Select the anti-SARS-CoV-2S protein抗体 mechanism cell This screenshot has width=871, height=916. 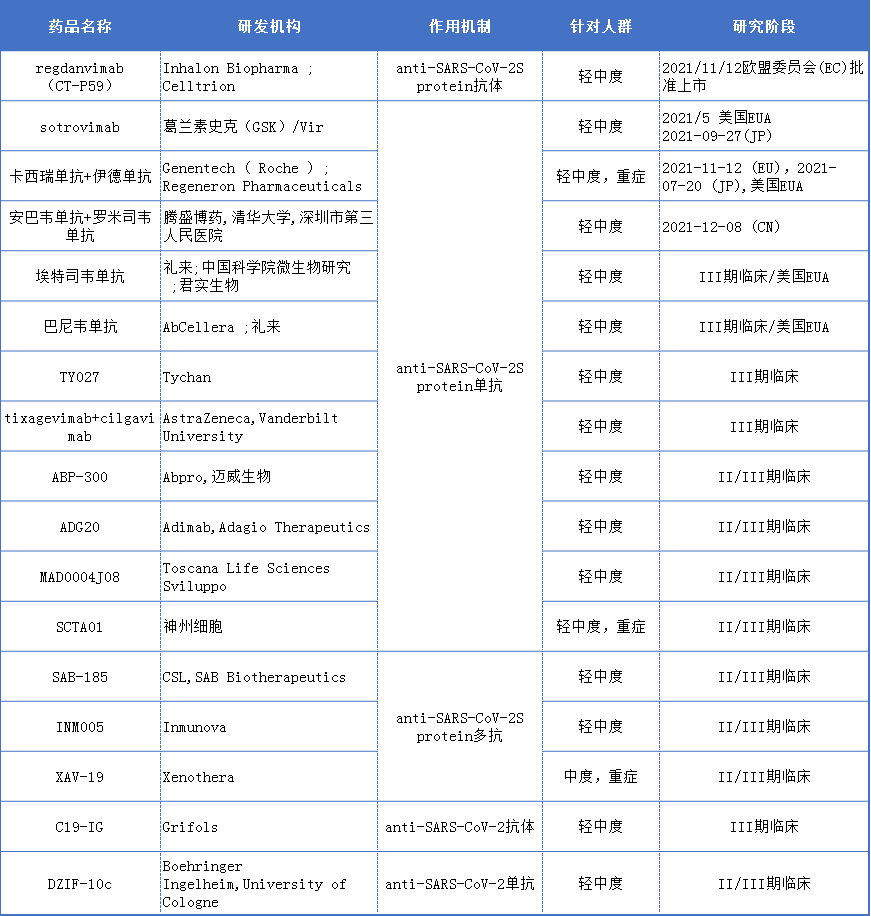[460, 77]
